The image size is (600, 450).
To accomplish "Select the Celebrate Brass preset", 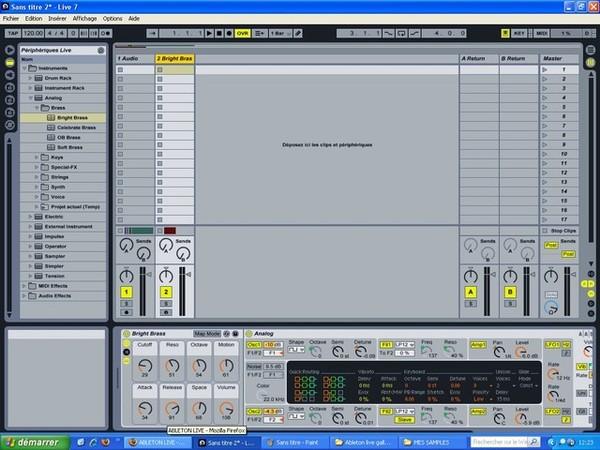I will pos(63,128).
